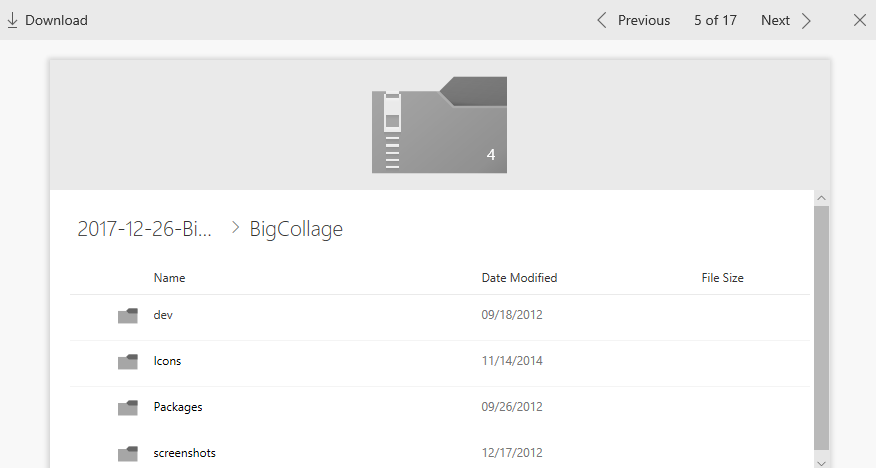
Task: Click the large zip archive icon
Action: (x=439, y=125)
